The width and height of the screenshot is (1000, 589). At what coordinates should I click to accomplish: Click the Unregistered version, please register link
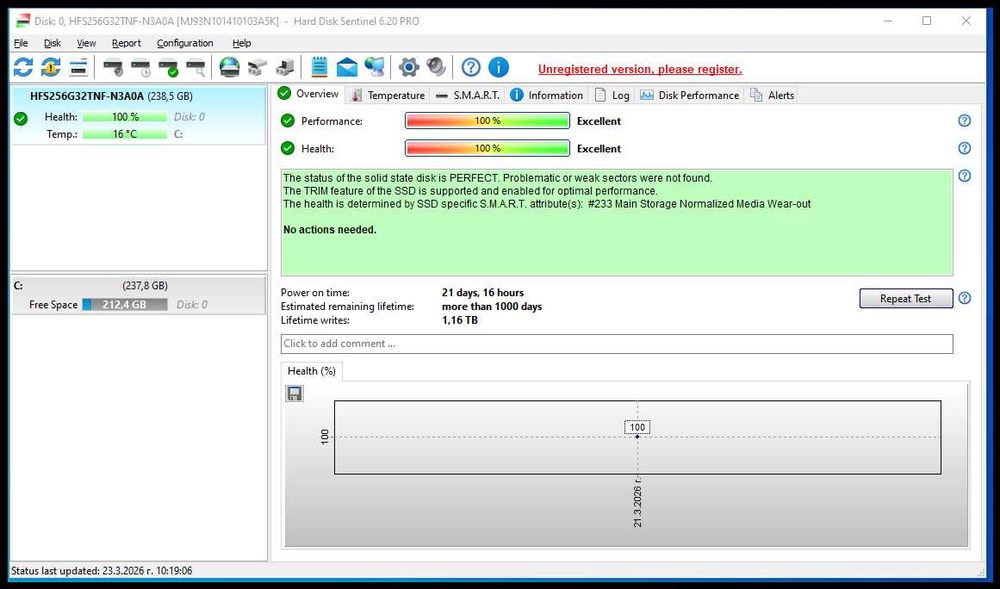tap(640, 69)
